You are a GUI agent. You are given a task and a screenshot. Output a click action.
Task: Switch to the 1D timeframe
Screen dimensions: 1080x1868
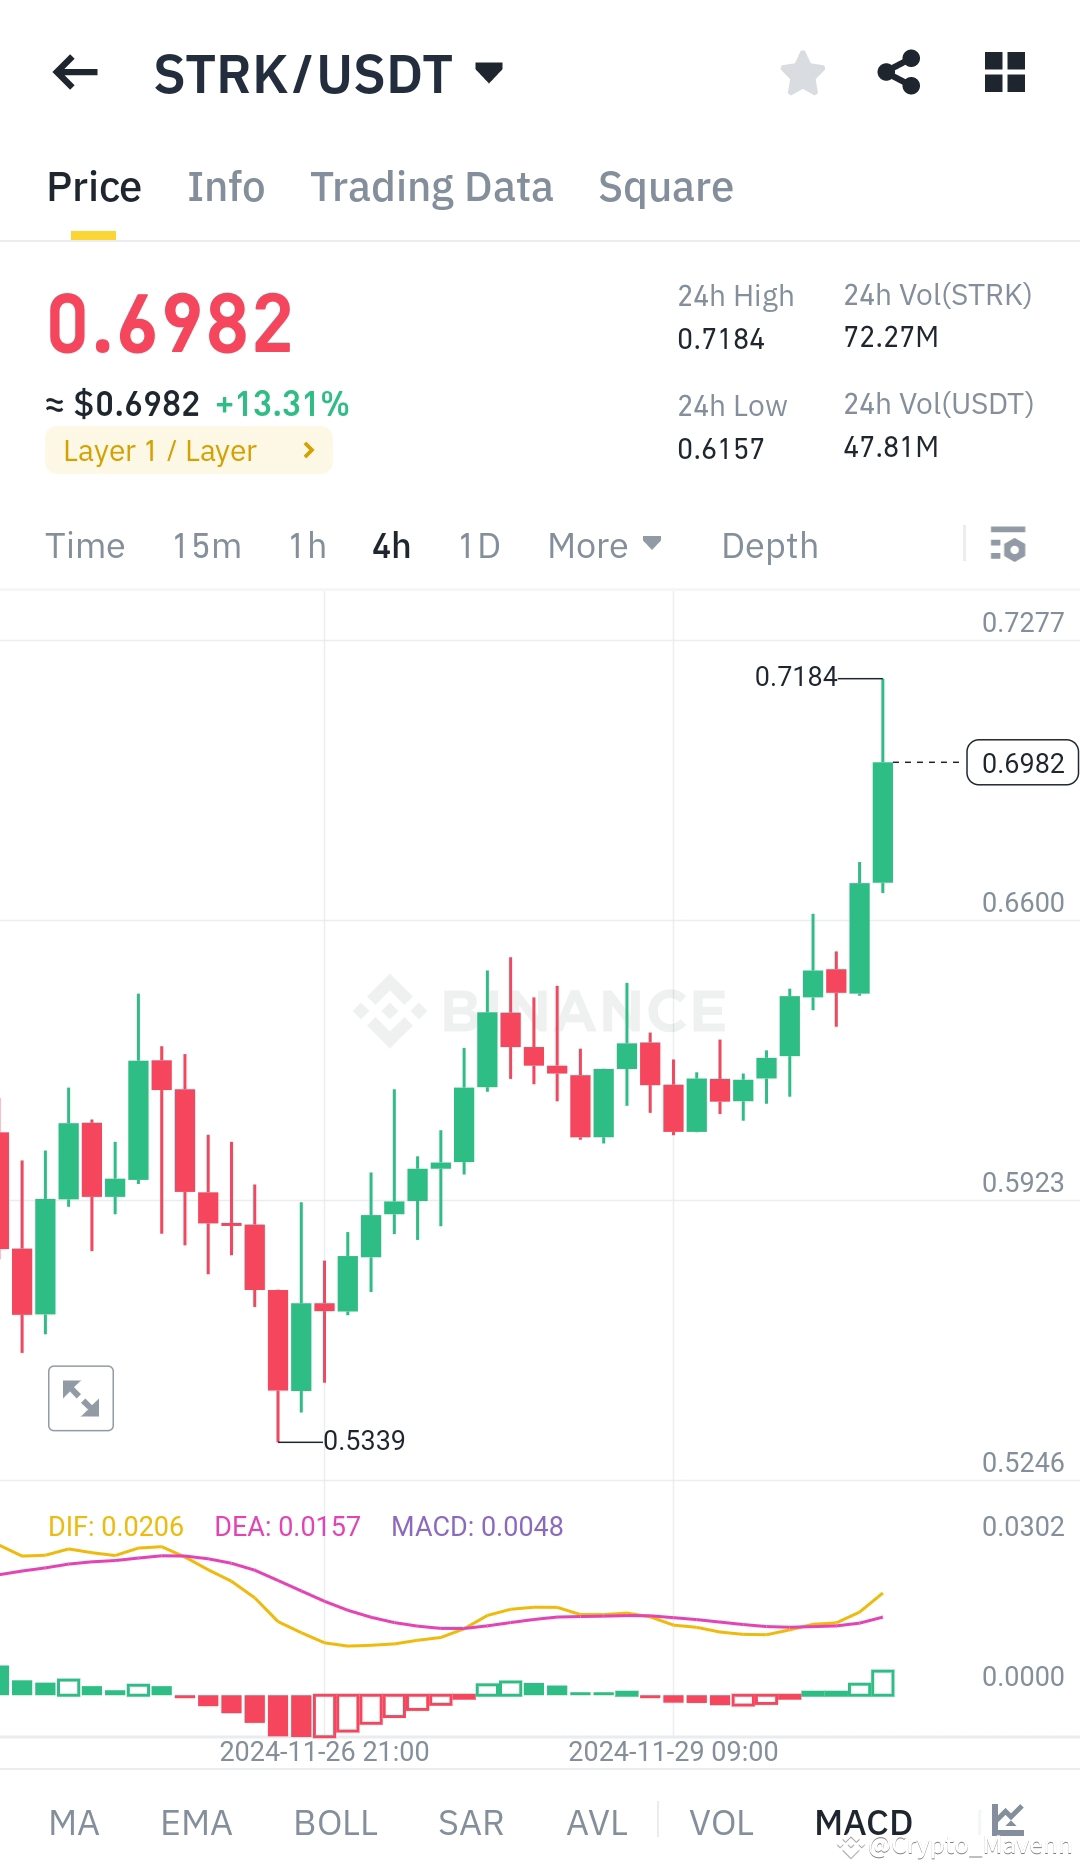coord(478,545)
